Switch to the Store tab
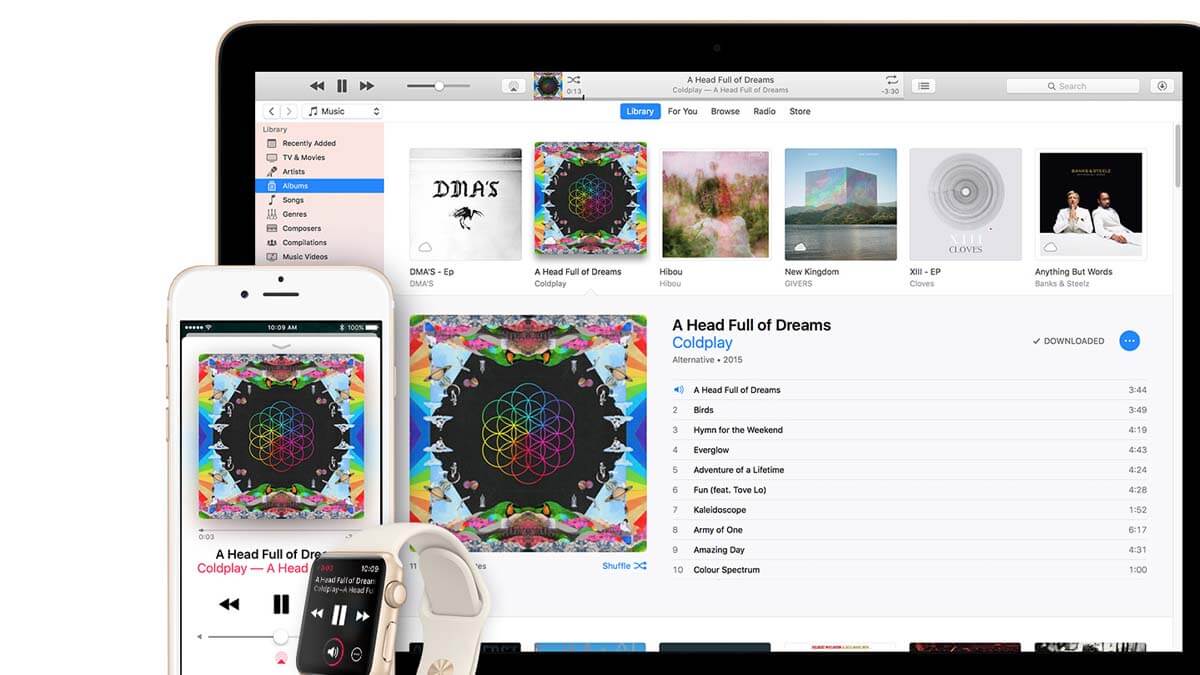1200x675 pixels. pos(800,111)
